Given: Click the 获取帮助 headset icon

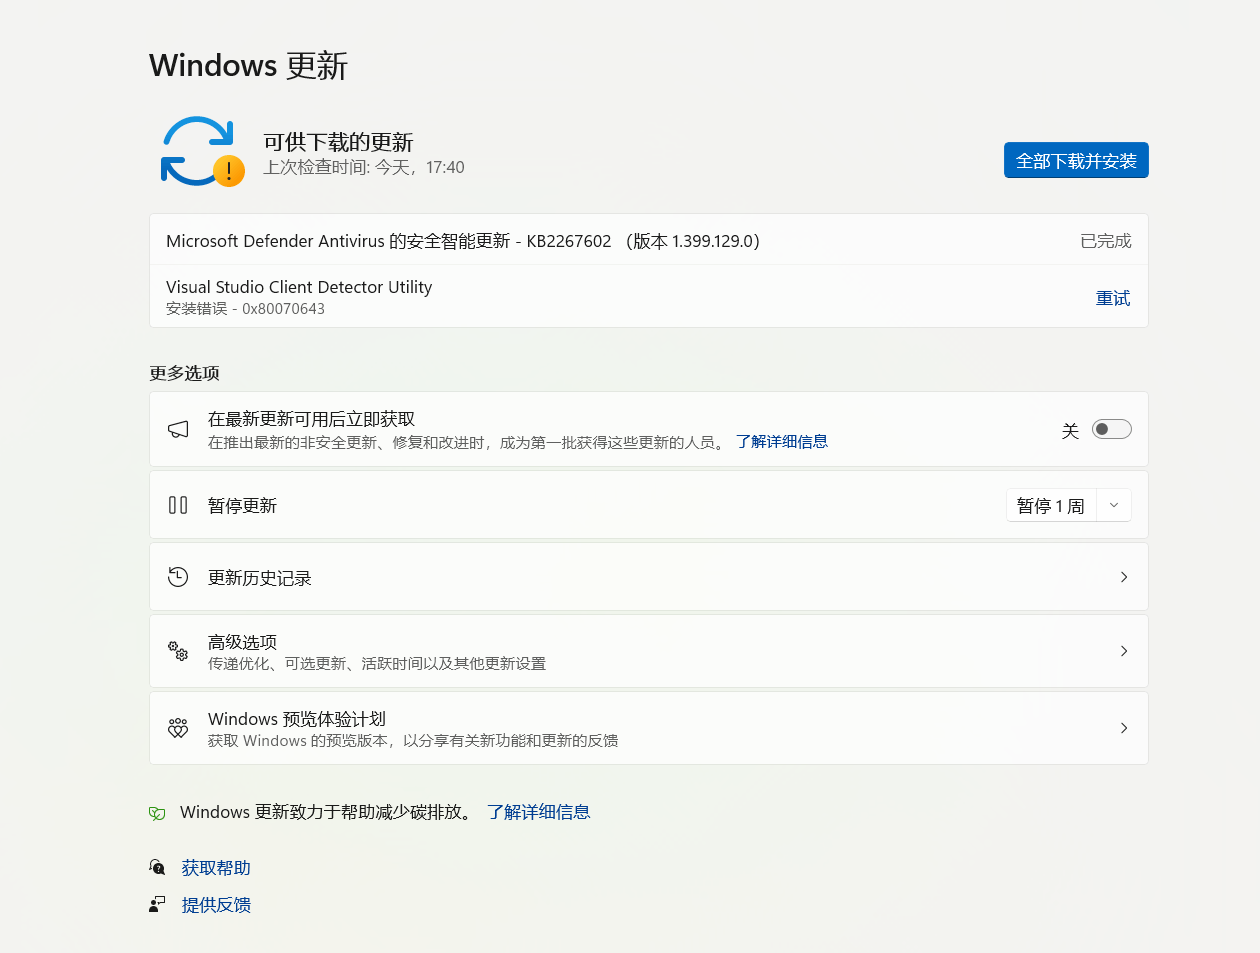Looking at the screenshot, I should tap(157, 867).
